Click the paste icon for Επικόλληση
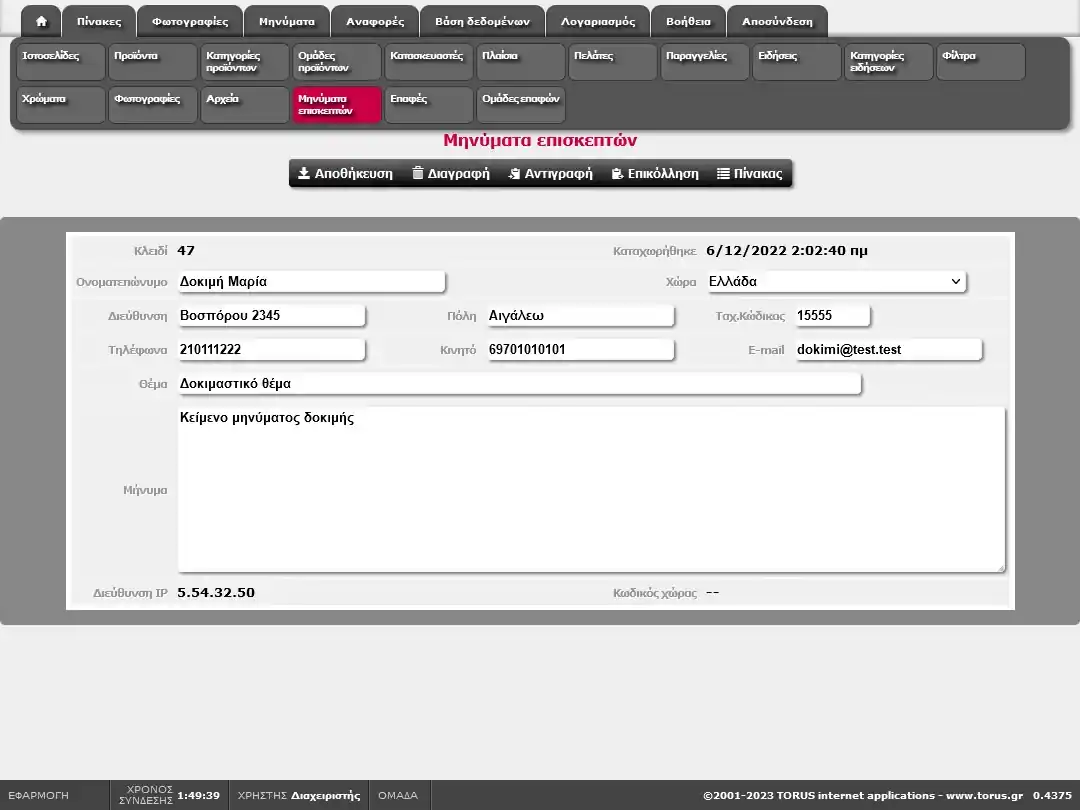Viewport: 1080px width, 810px height. tap(618, 173)
